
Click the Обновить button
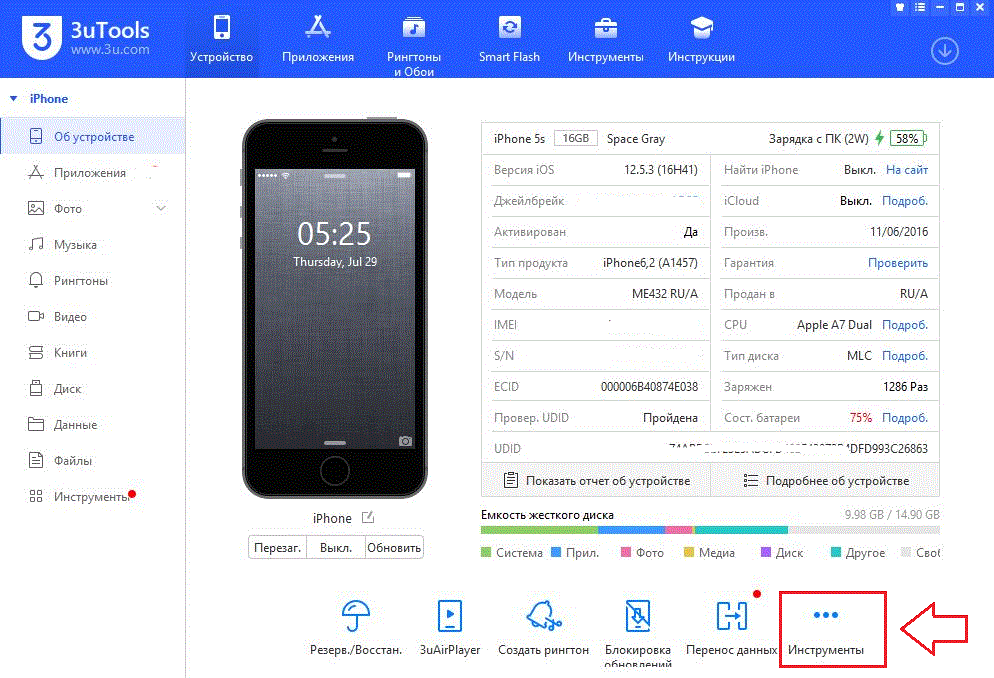(394, 547)
